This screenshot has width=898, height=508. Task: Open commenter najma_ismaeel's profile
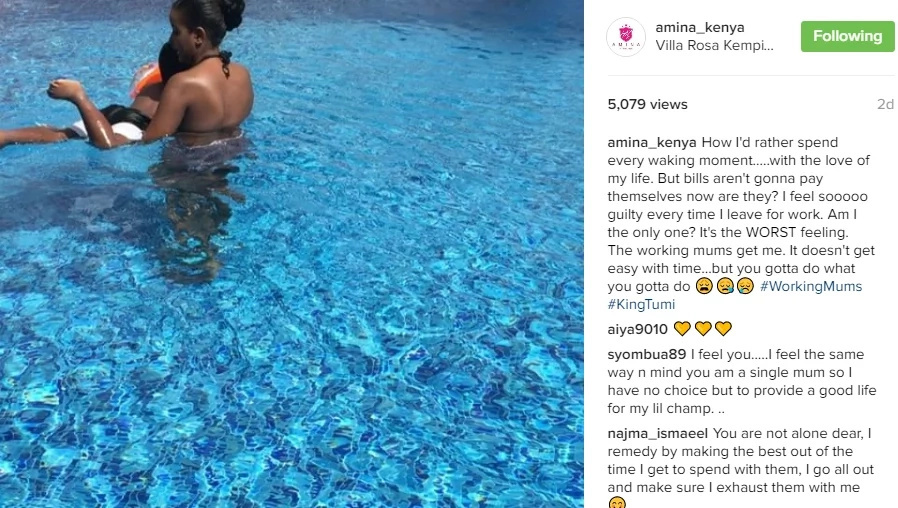click(657, 434)
